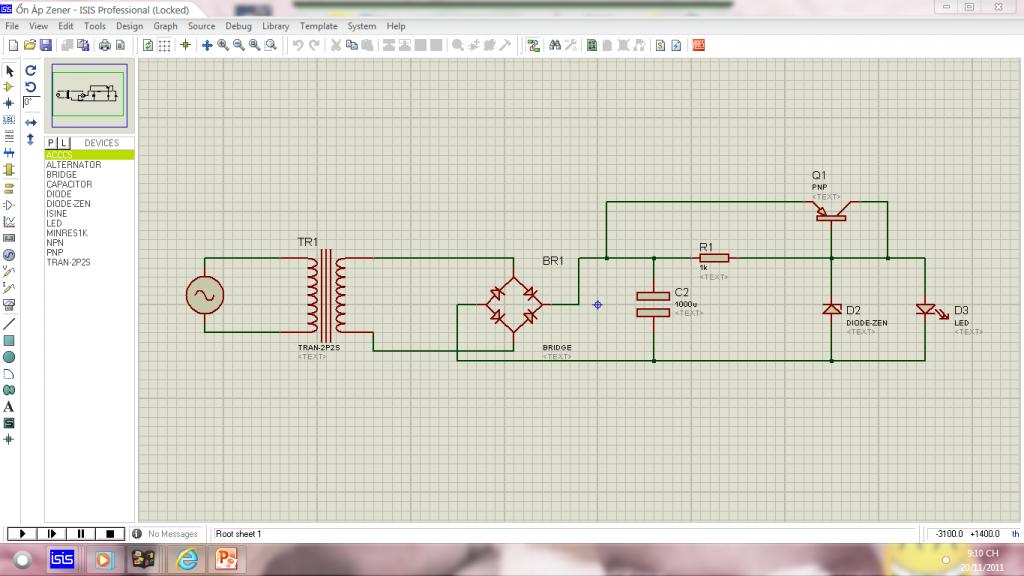Choose the 2D text script tool
Image resolution: width=1024 pixels, height=576 pixels.
click(x=9, y=406)
